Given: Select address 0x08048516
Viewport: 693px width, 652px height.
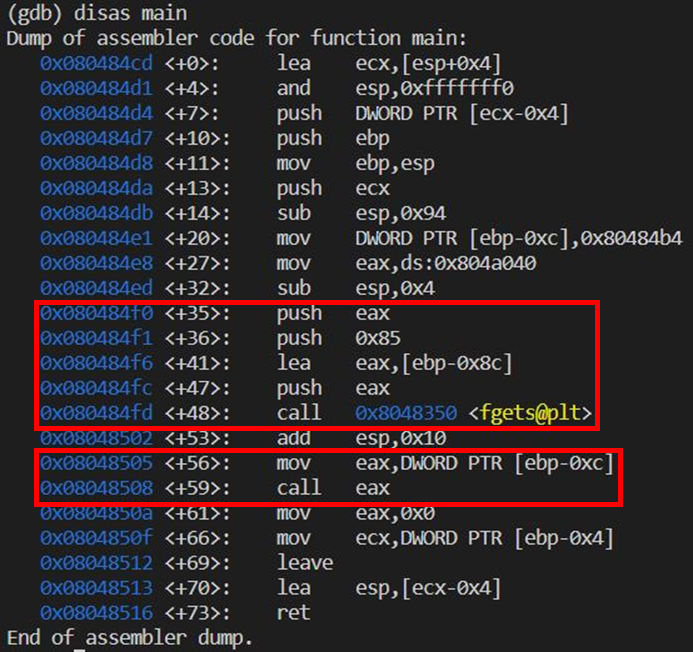Looking at the screenshot, I should (x=96, y=613).
